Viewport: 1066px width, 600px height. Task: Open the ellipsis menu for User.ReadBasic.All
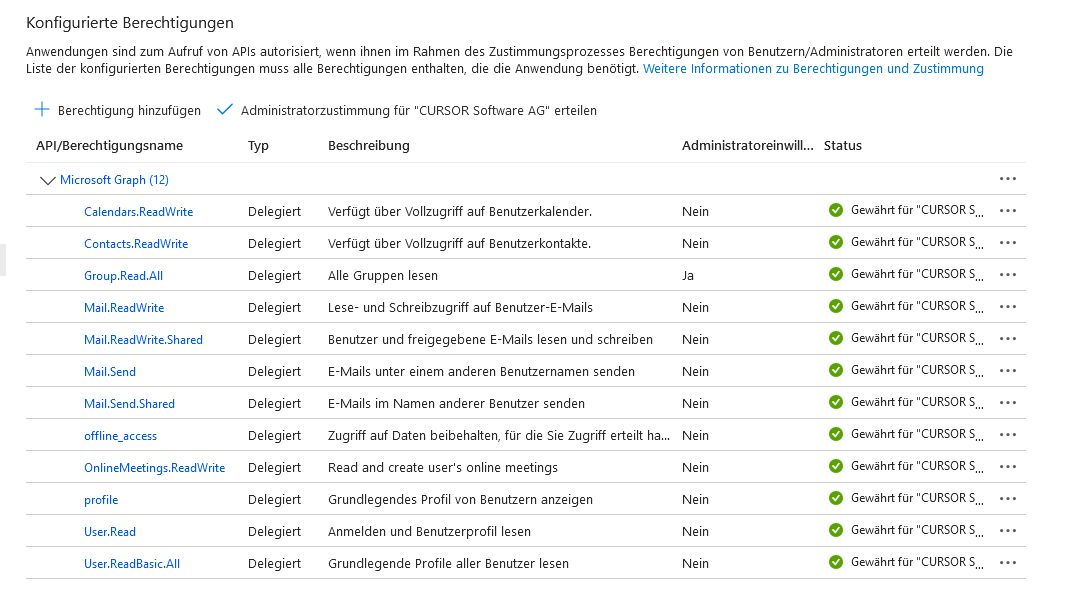coord(1008,563)
